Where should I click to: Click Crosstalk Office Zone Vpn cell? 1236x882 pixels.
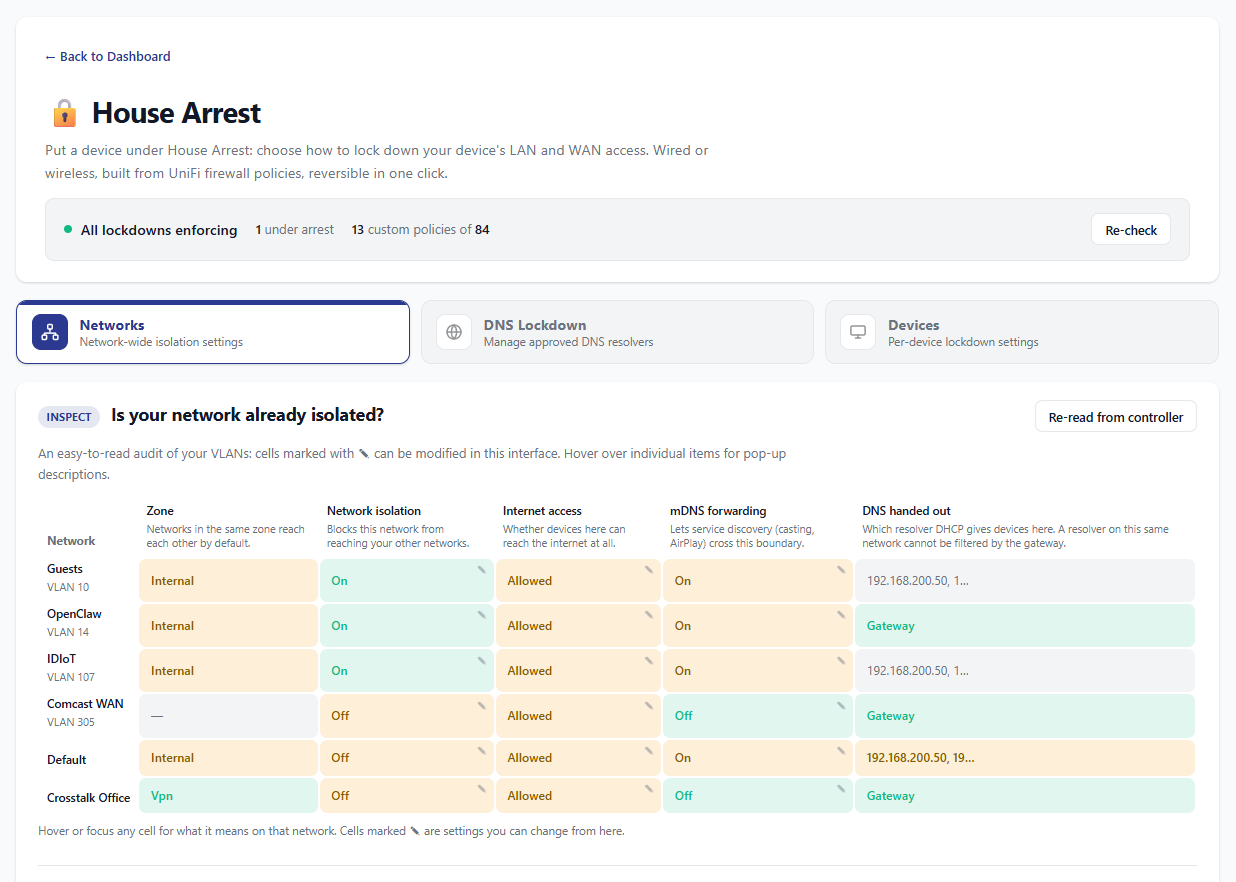228,796
